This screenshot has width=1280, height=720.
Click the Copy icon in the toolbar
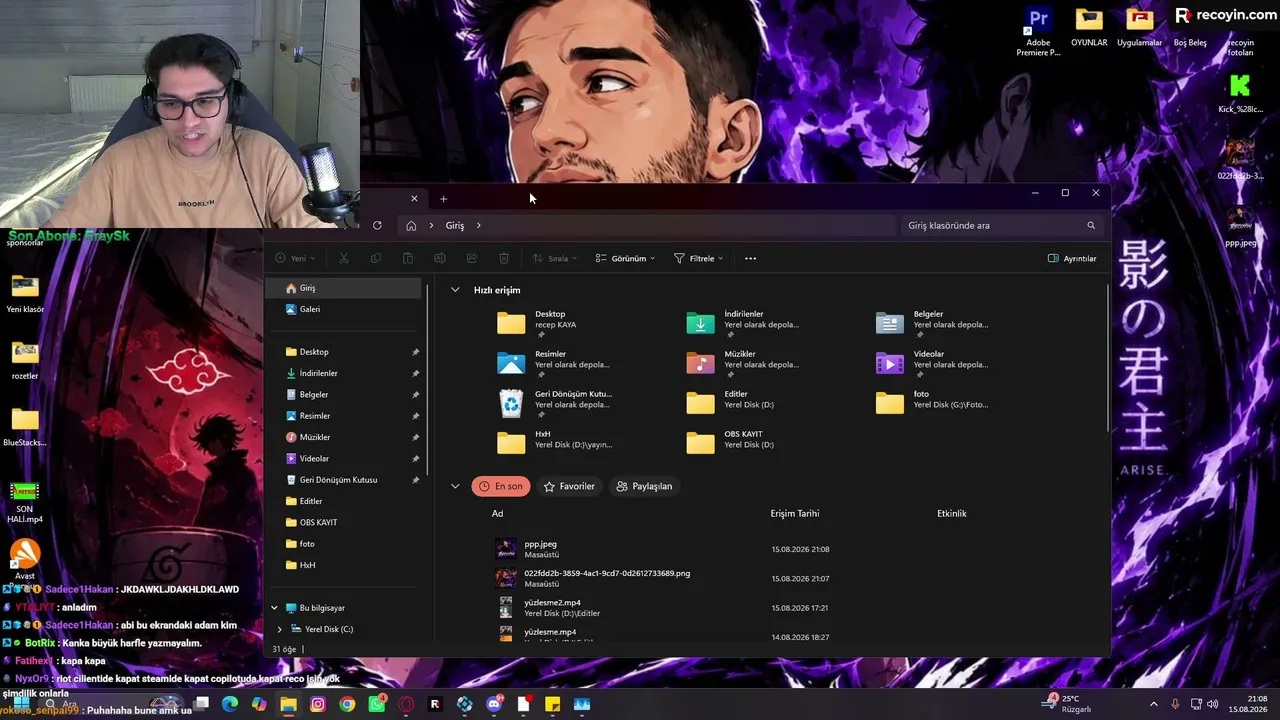pyautogui.click(x=375, y=258)
